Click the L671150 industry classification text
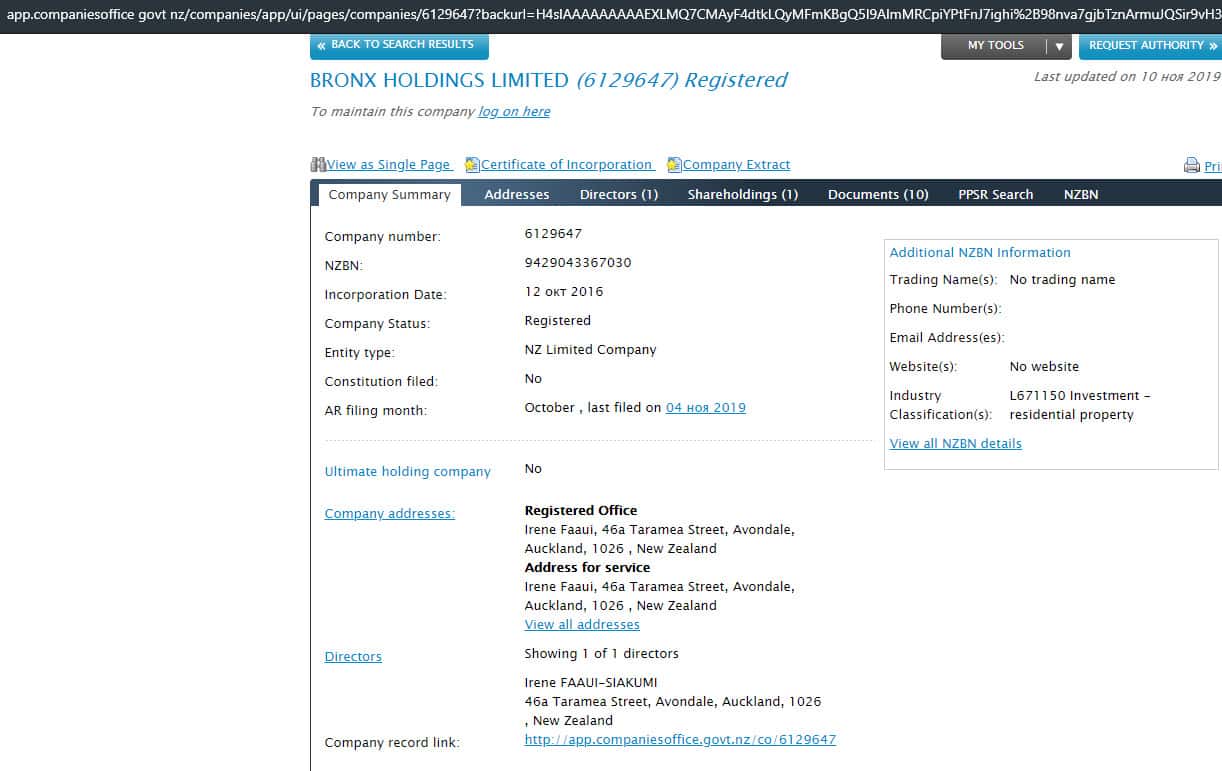Screen dimensions: 1222x771 [x=1080, y=405]
